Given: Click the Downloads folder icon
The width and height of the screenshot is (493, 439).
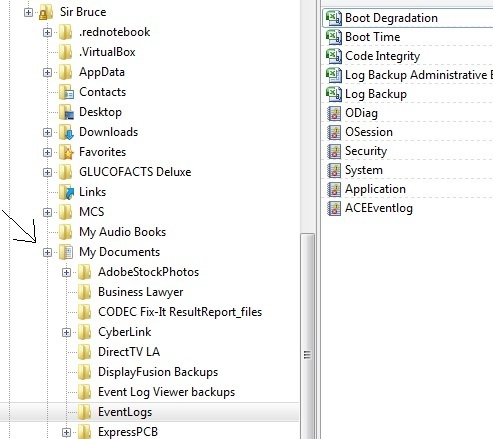Looking at the screenshot, I should (66, 132).
